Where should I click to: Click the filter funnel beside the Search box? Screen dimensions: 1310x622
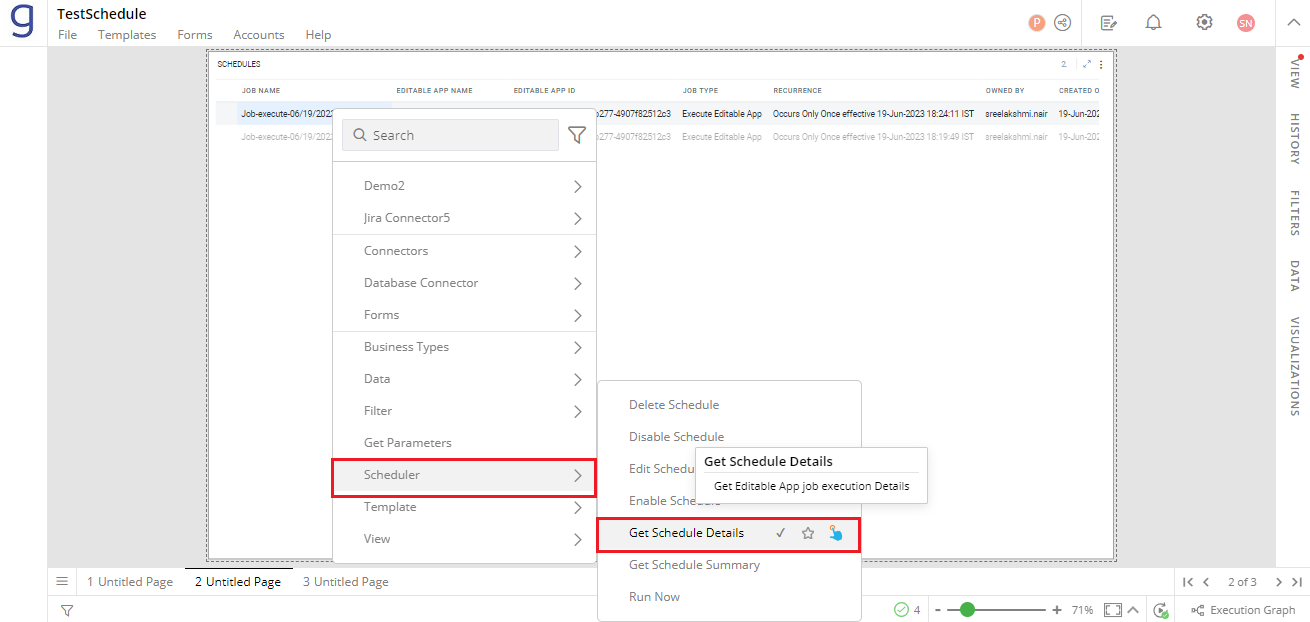tap(577, 135)
